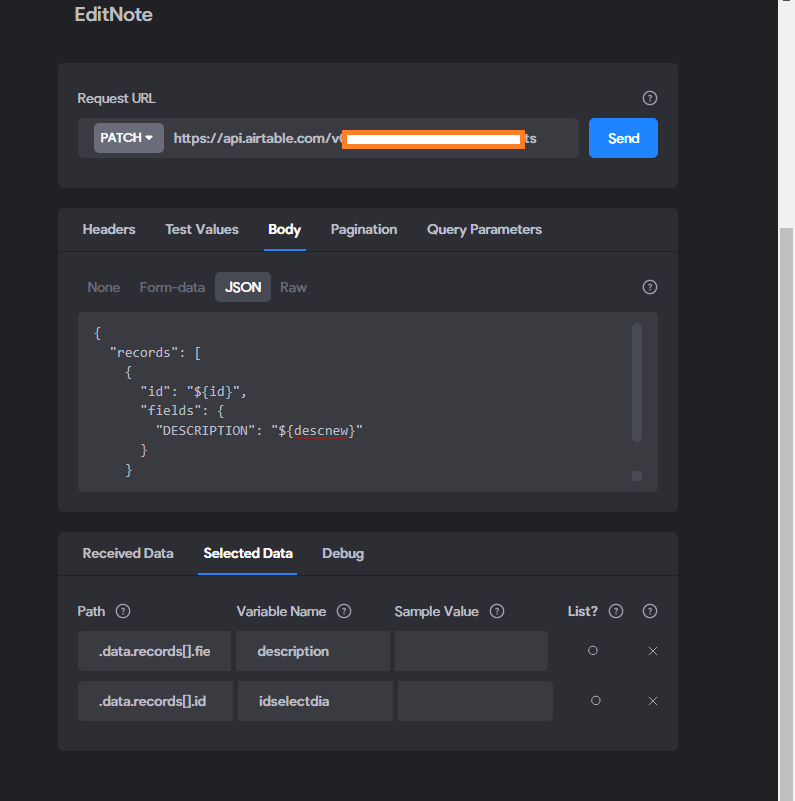795x801 pixels.
Task: Open help icon beside body type options
Action: (649, 287)
